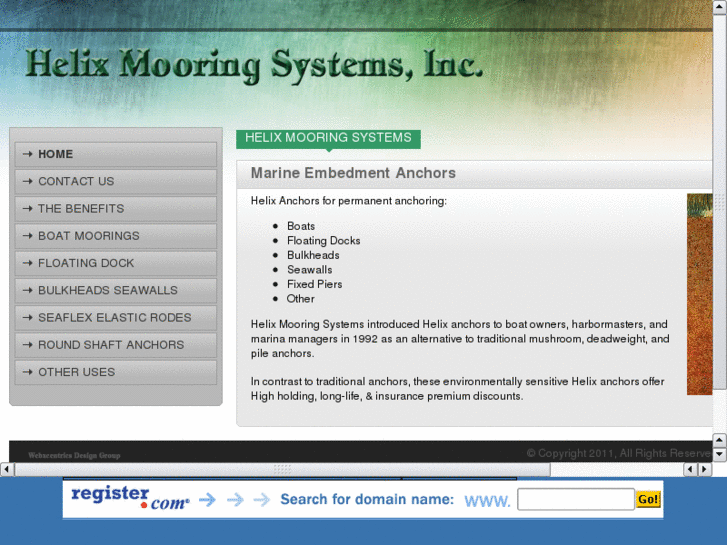This screenshot has width=727, height=545.
Task: Click the 'Boats' list item
Action: click(301, 226)
